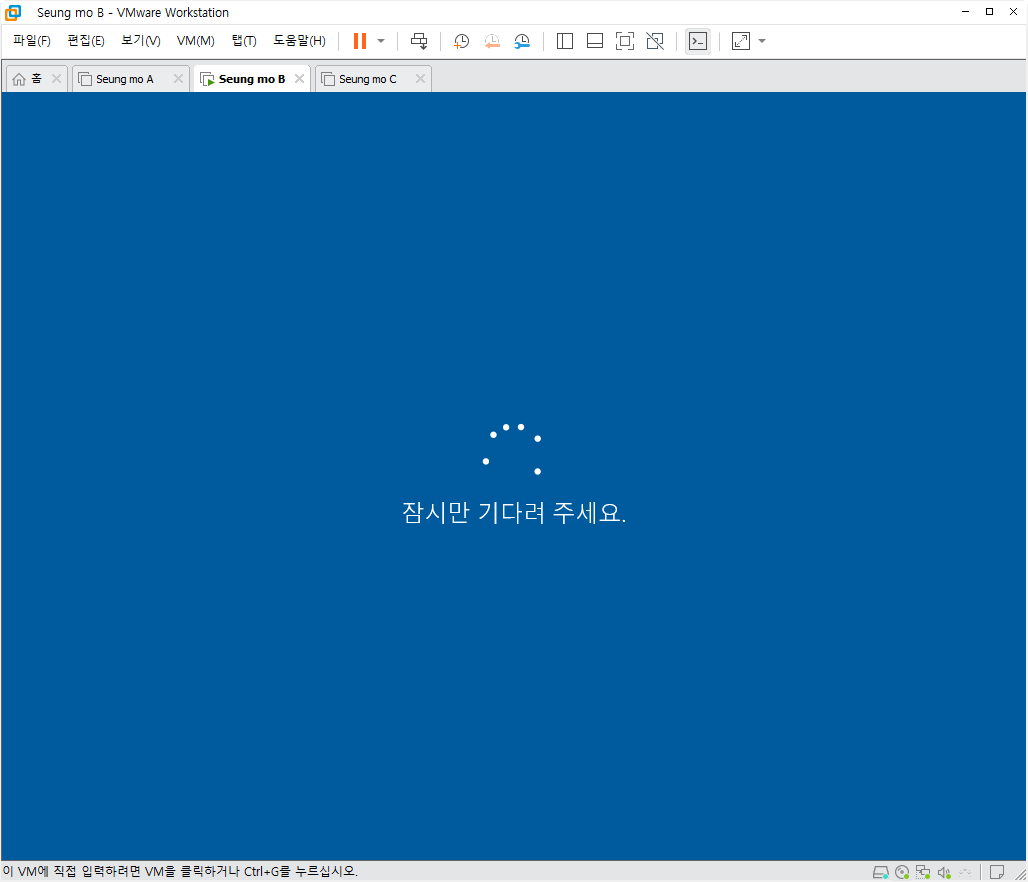Close the VMware Workstation window
This screenshot has width=1028, height=882.
click(x=1013, y=12)
